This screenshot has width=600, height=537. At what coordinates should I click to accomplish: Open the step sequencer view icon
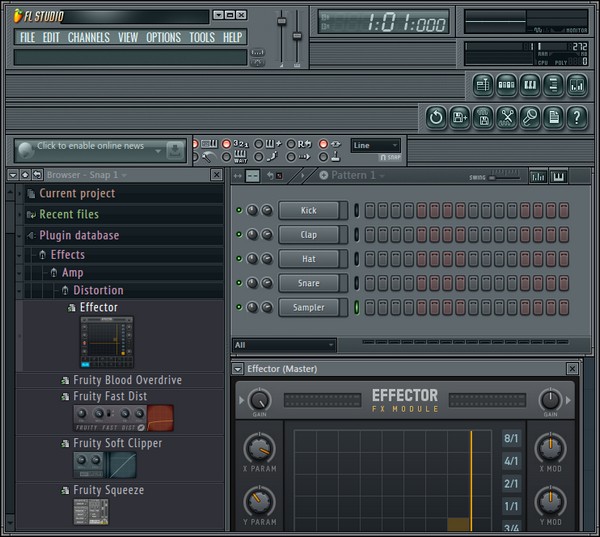tap(506, 86)
